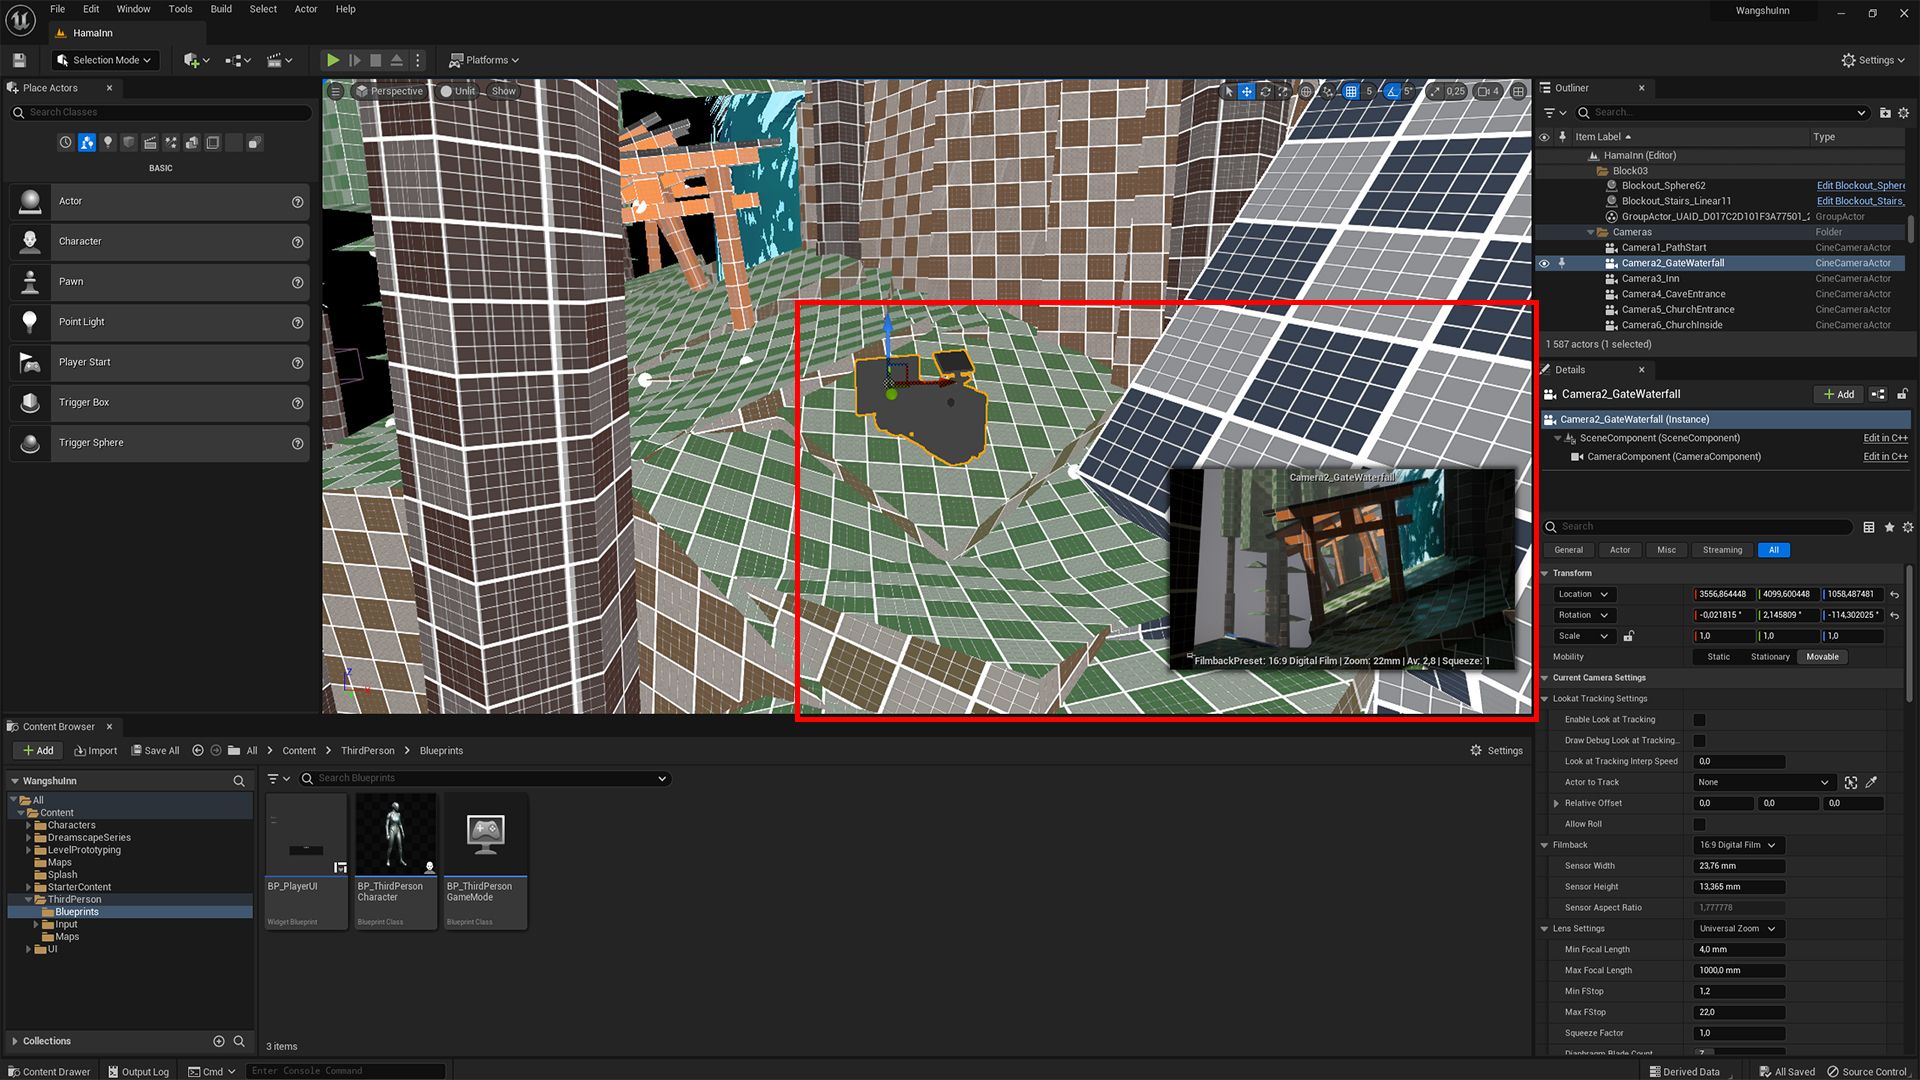Screen dimensions: 1920x1080
Task: Select the Lights category in Place Actors
Action: pyautogui.click(x=108, y=143)
